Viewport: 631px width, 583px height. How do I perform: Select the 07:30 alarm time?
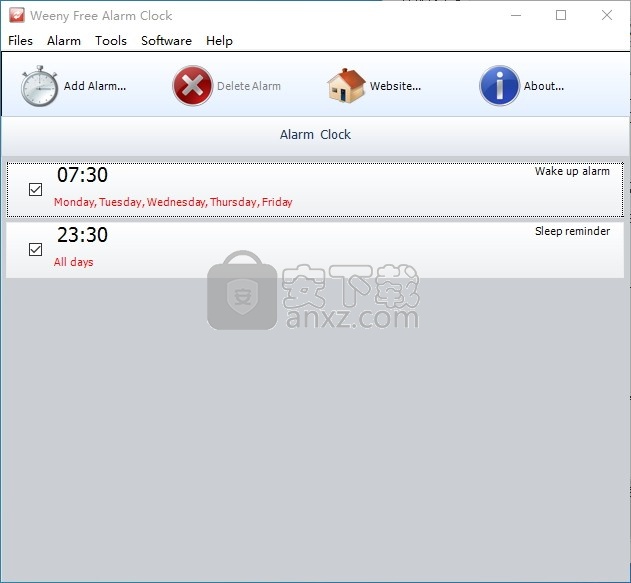click(82, 175)
